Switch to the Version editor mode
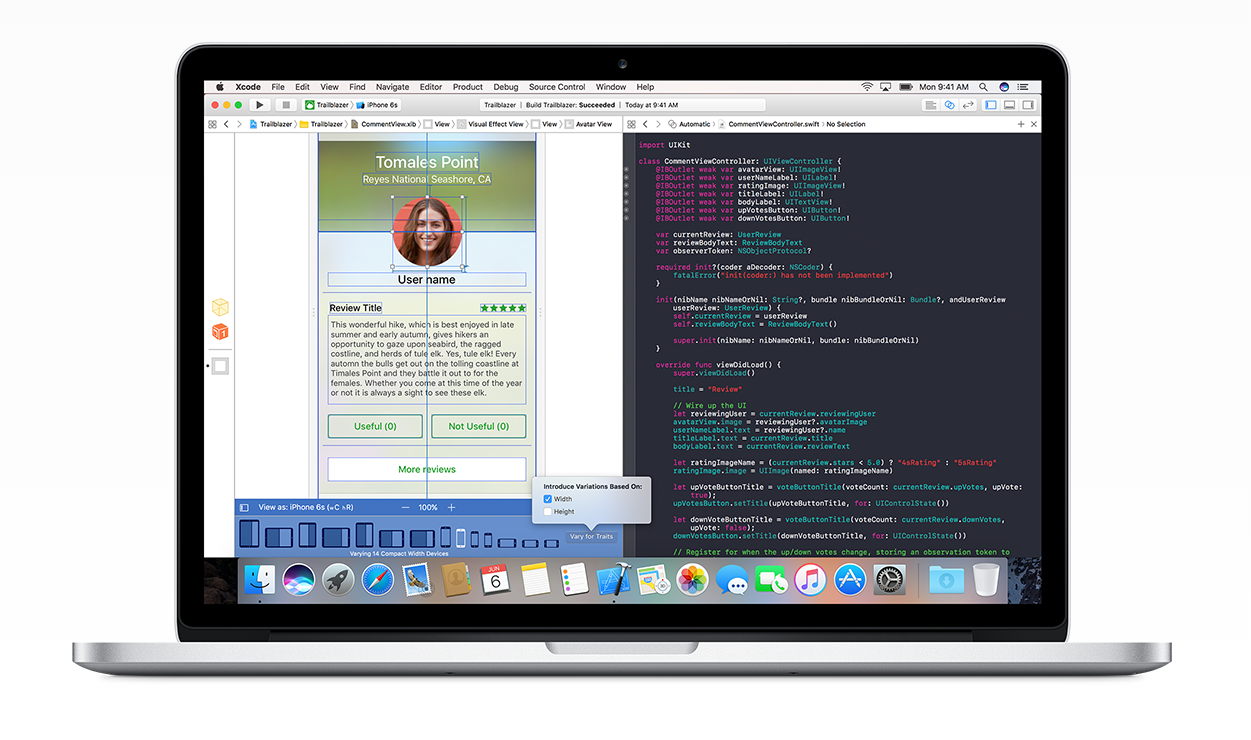Image resolution: width=1251 pixels, height=740 pixels. pos(968,105)
